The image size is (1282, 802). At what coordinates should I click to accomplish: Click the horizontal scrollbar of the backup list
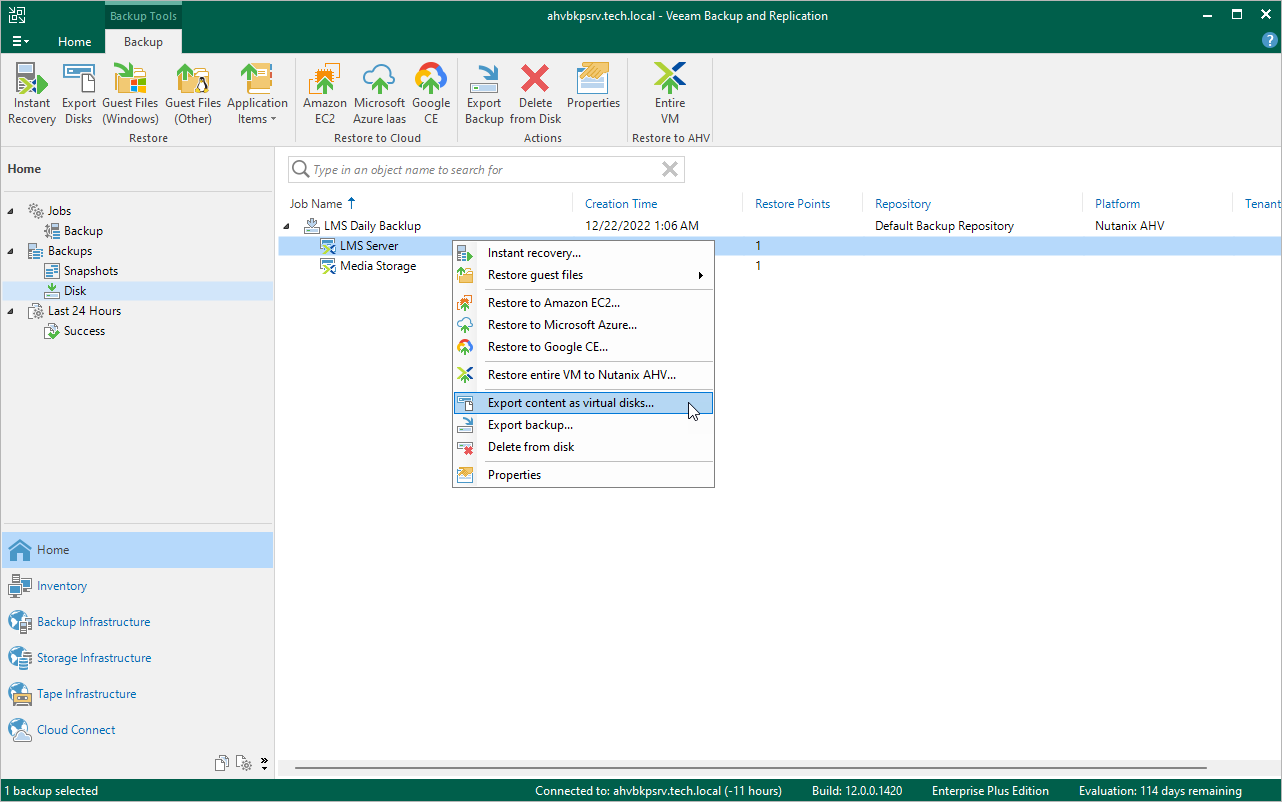pyautogui.click(x=750, y=768)
